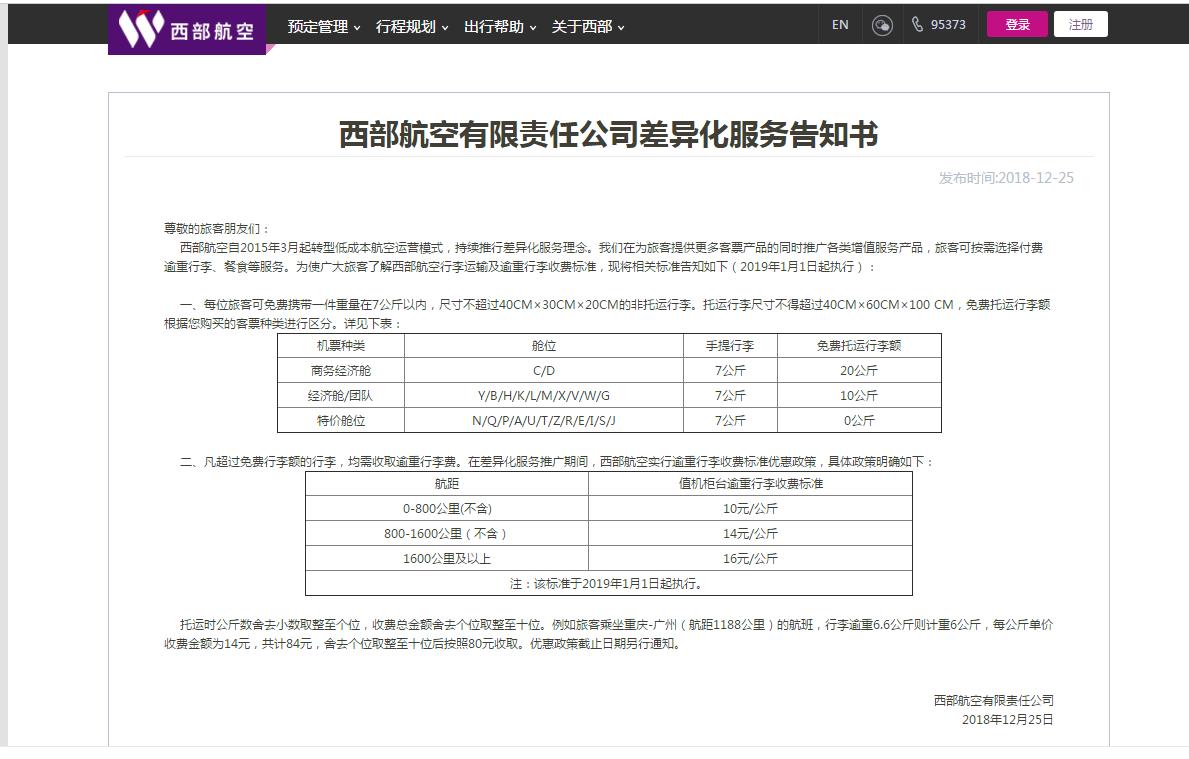This screenshot has height=759, width=1189.
Task: Click the 发布时间 2018-12-25 publish date
Action: click(x=1005, y=178)
